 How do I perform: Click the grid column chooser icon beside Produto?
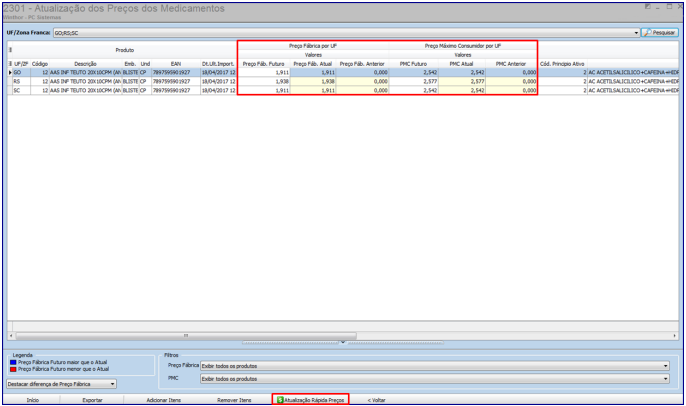click(10, 50)
